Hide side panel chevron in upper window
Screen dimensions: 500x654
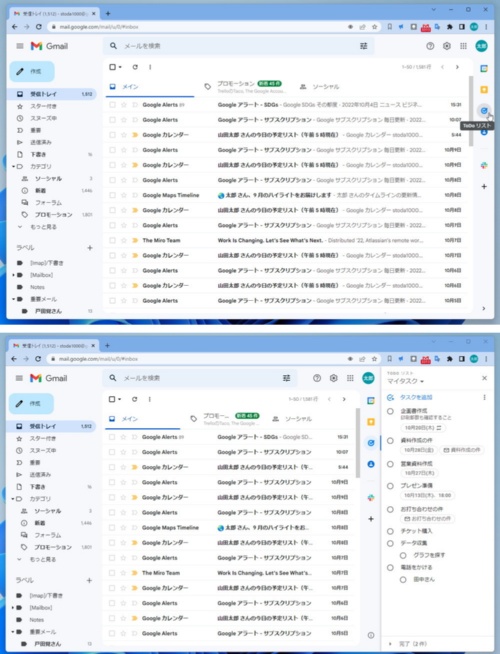[x=483, y=309]
